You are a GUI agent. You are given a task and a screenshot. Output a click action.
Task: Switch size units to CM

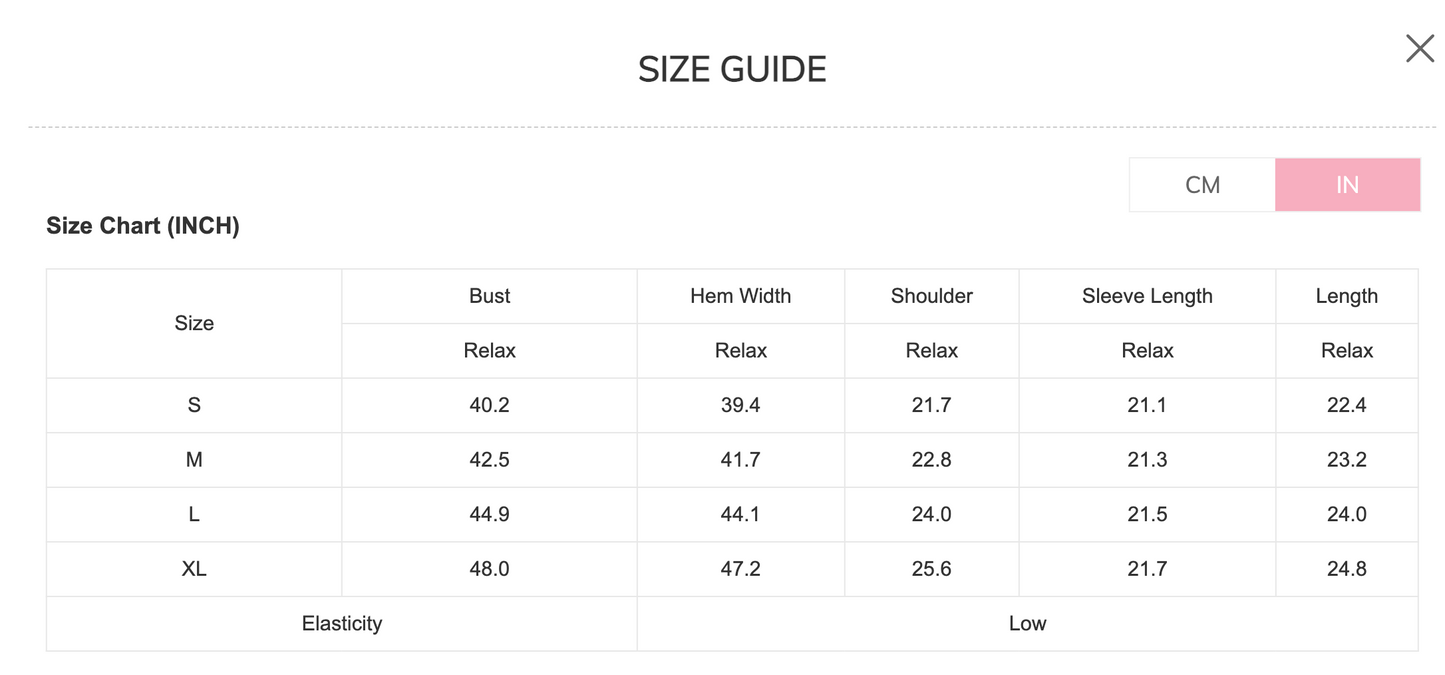click(1202, 185)
